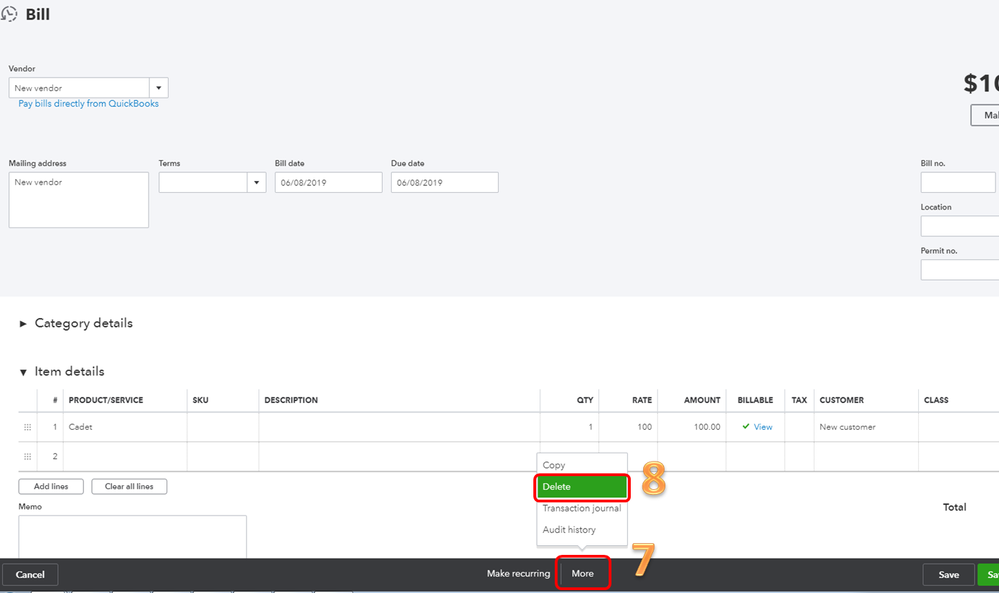Viewport: 999px width, 593px height.
Task: Click the View link in Billable column
Action: pos(763,427)
